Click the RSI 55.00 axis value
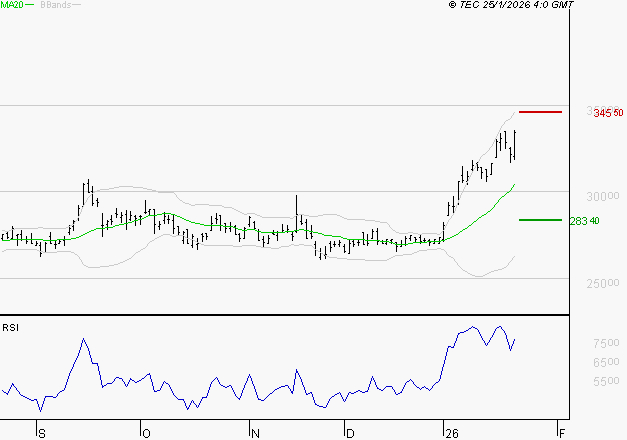 coord(606,381)
